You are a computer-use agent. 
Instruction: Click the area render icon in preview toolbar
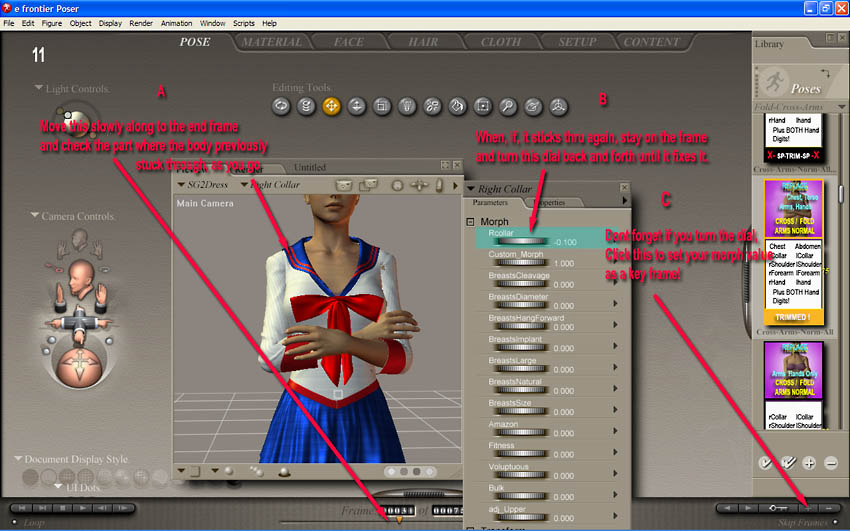click(368, 185)
